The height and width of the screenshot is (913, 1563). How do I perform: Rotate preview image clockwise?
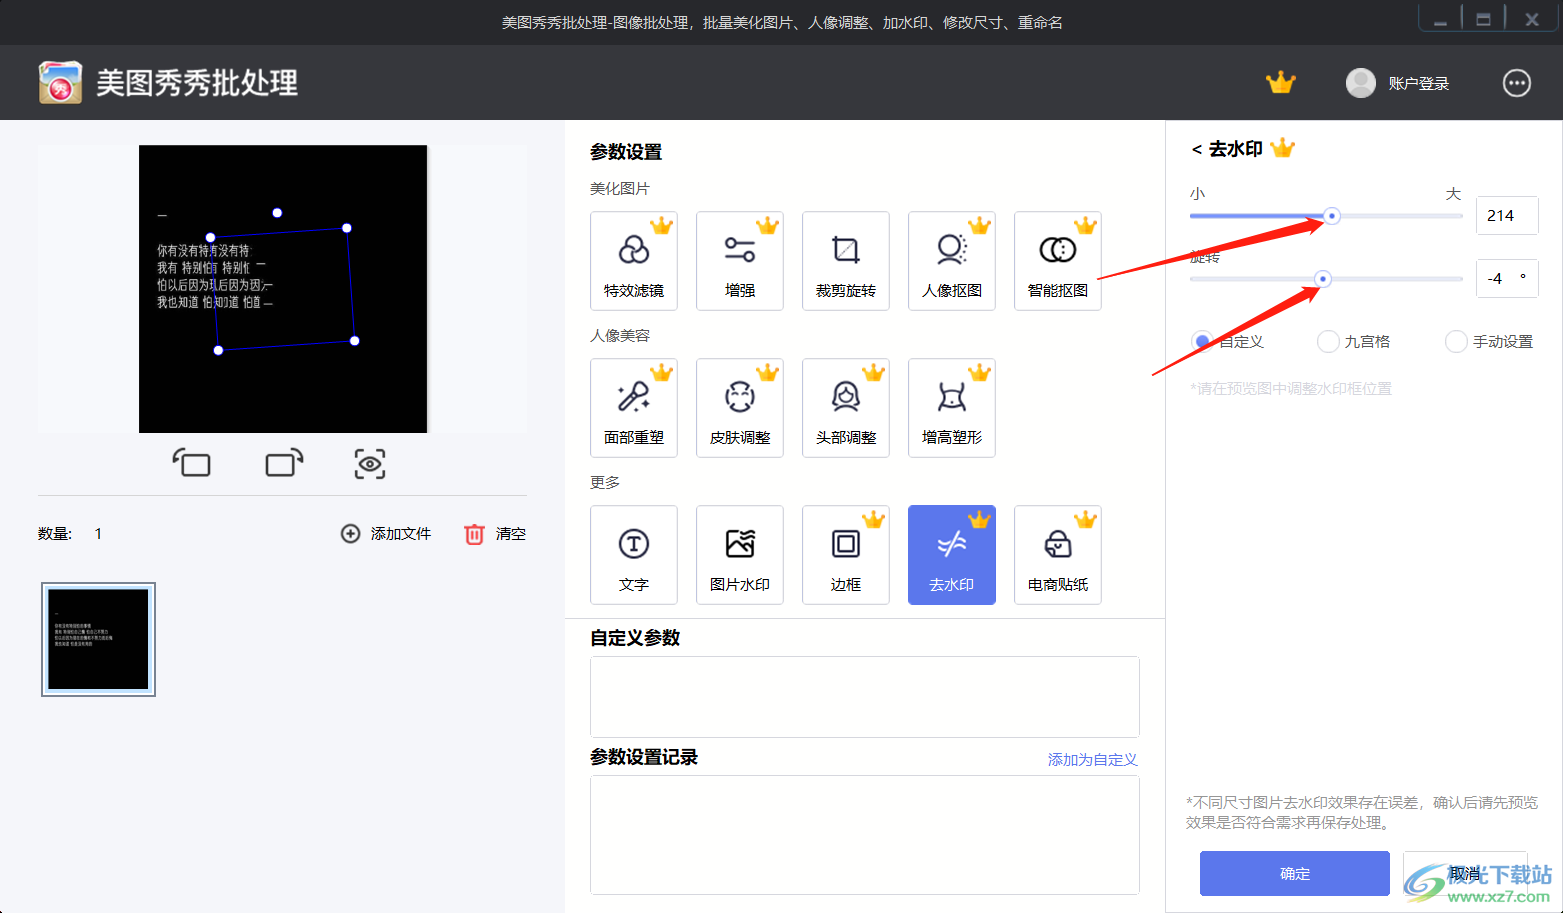(x=284, y=463)
